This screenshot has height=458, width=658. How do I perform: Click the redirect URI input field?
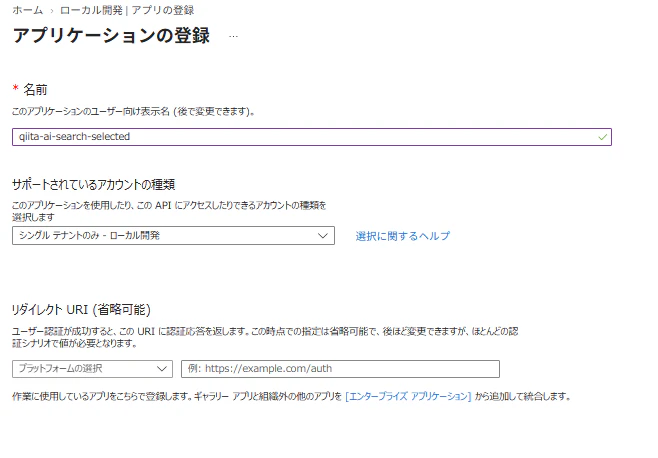click(340, 369)
